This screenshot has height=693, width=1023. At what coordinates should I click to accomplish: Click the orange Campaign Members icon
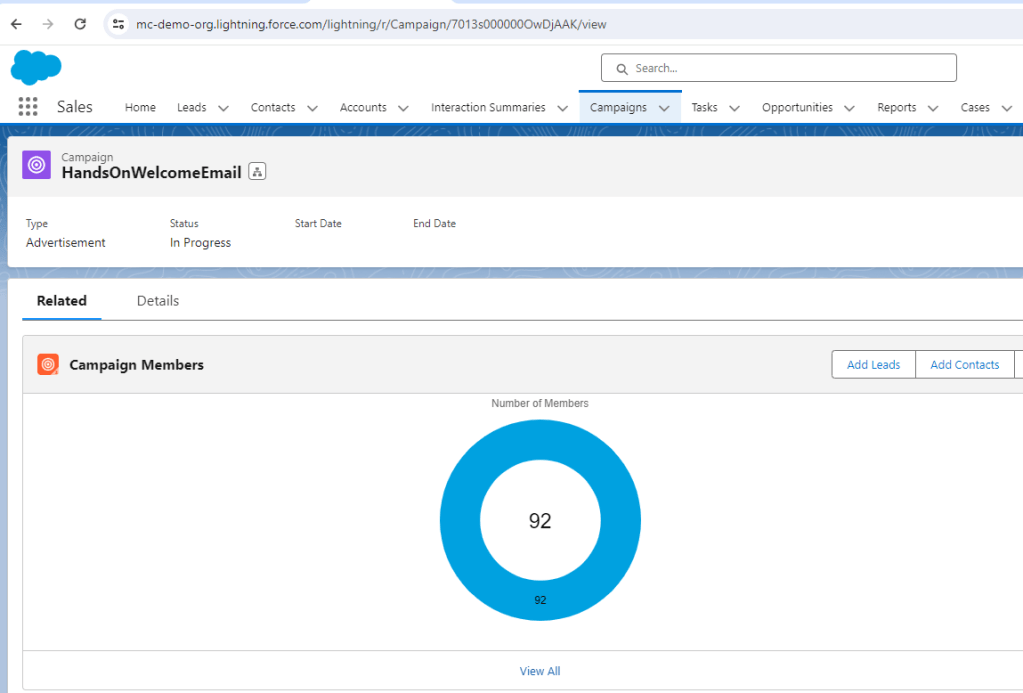pos(48,365)
